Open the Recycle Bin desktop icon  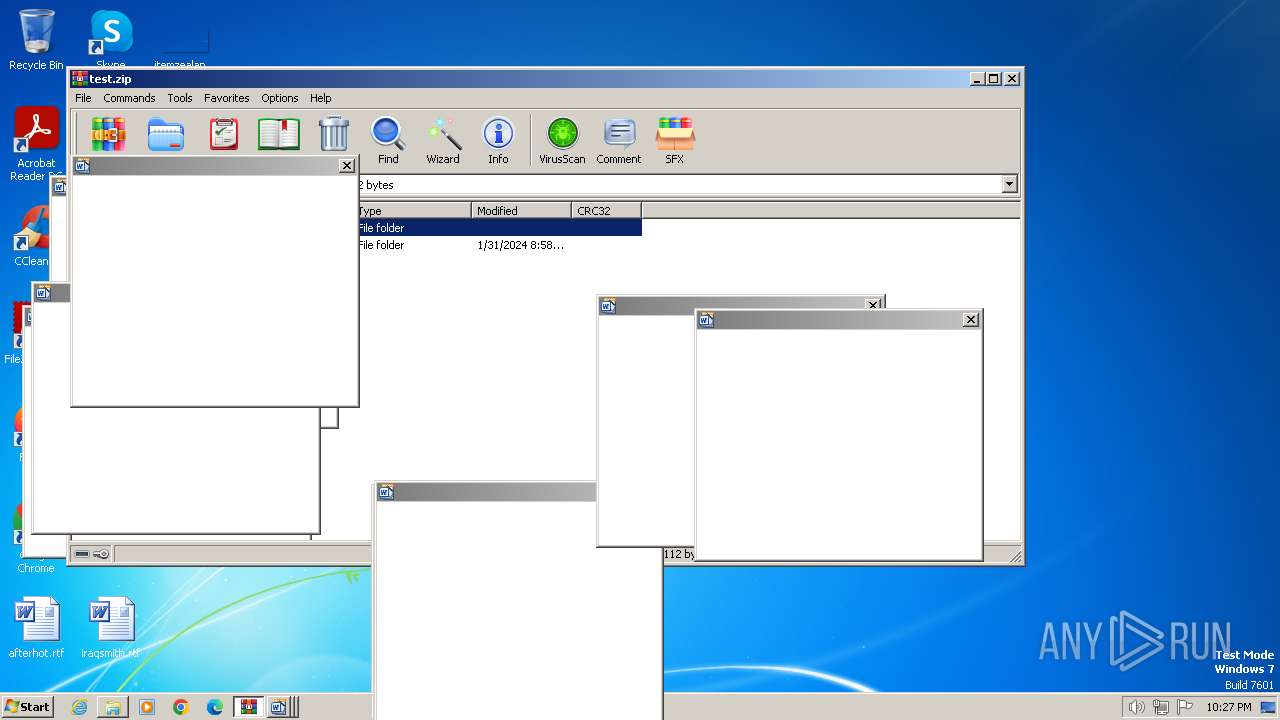coord(36,40)
